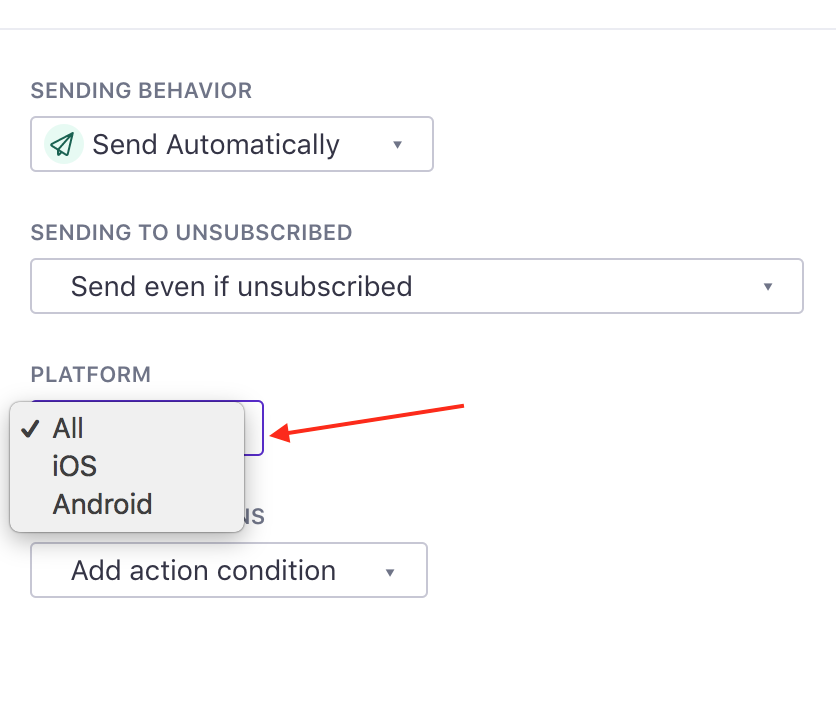Image resolution: width=836 pixels, height=728 pixels.
Task: Click the SENDING BEHAVIOR heading
Action: [x=141, y=90]
